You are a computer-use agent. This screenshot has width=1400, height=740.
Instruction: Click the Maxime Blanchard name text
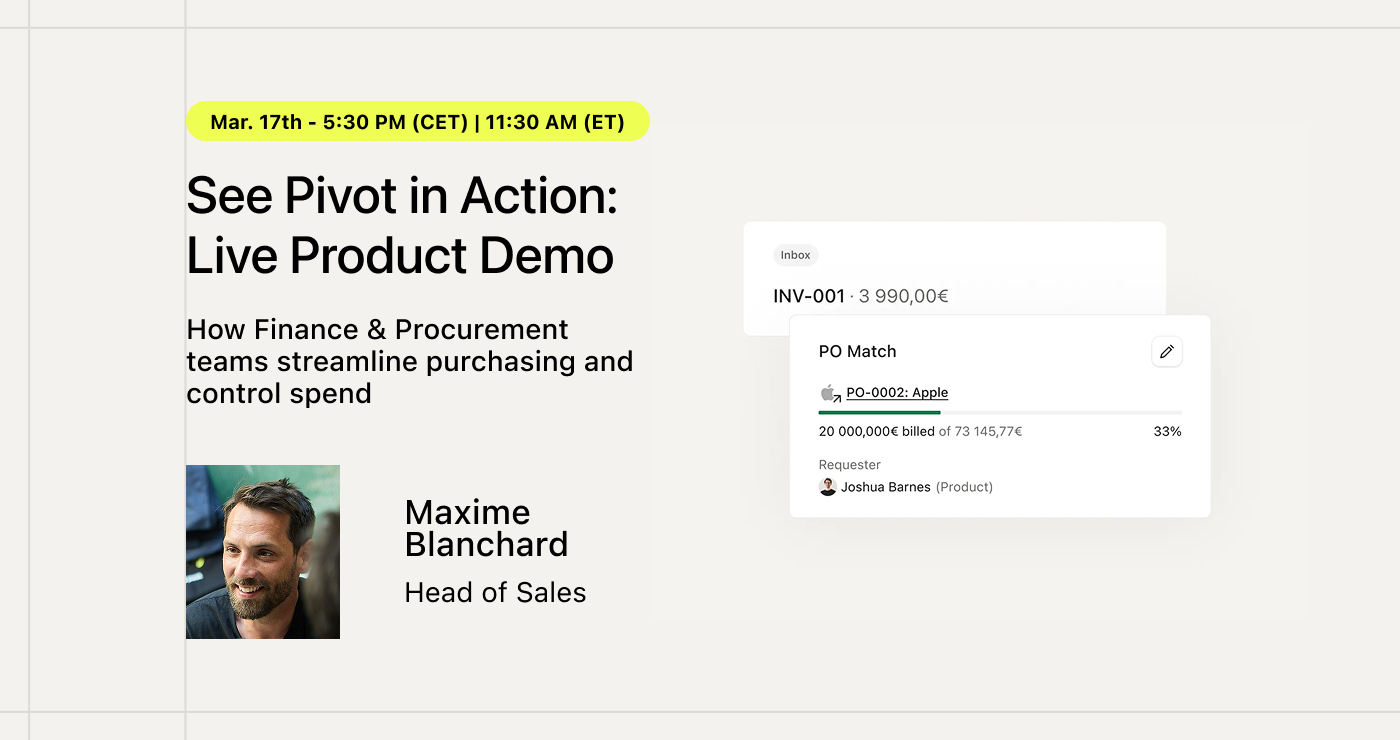487,528
